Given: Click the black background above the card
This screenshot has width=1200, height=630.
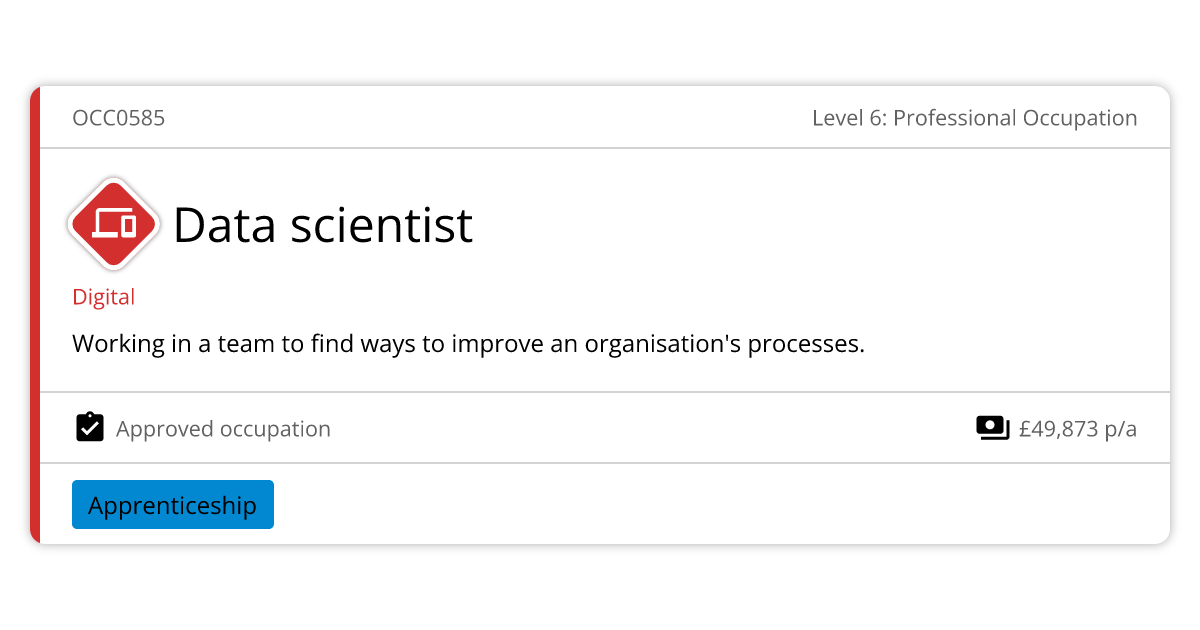Looking at the screenshot, I should 600,42.
